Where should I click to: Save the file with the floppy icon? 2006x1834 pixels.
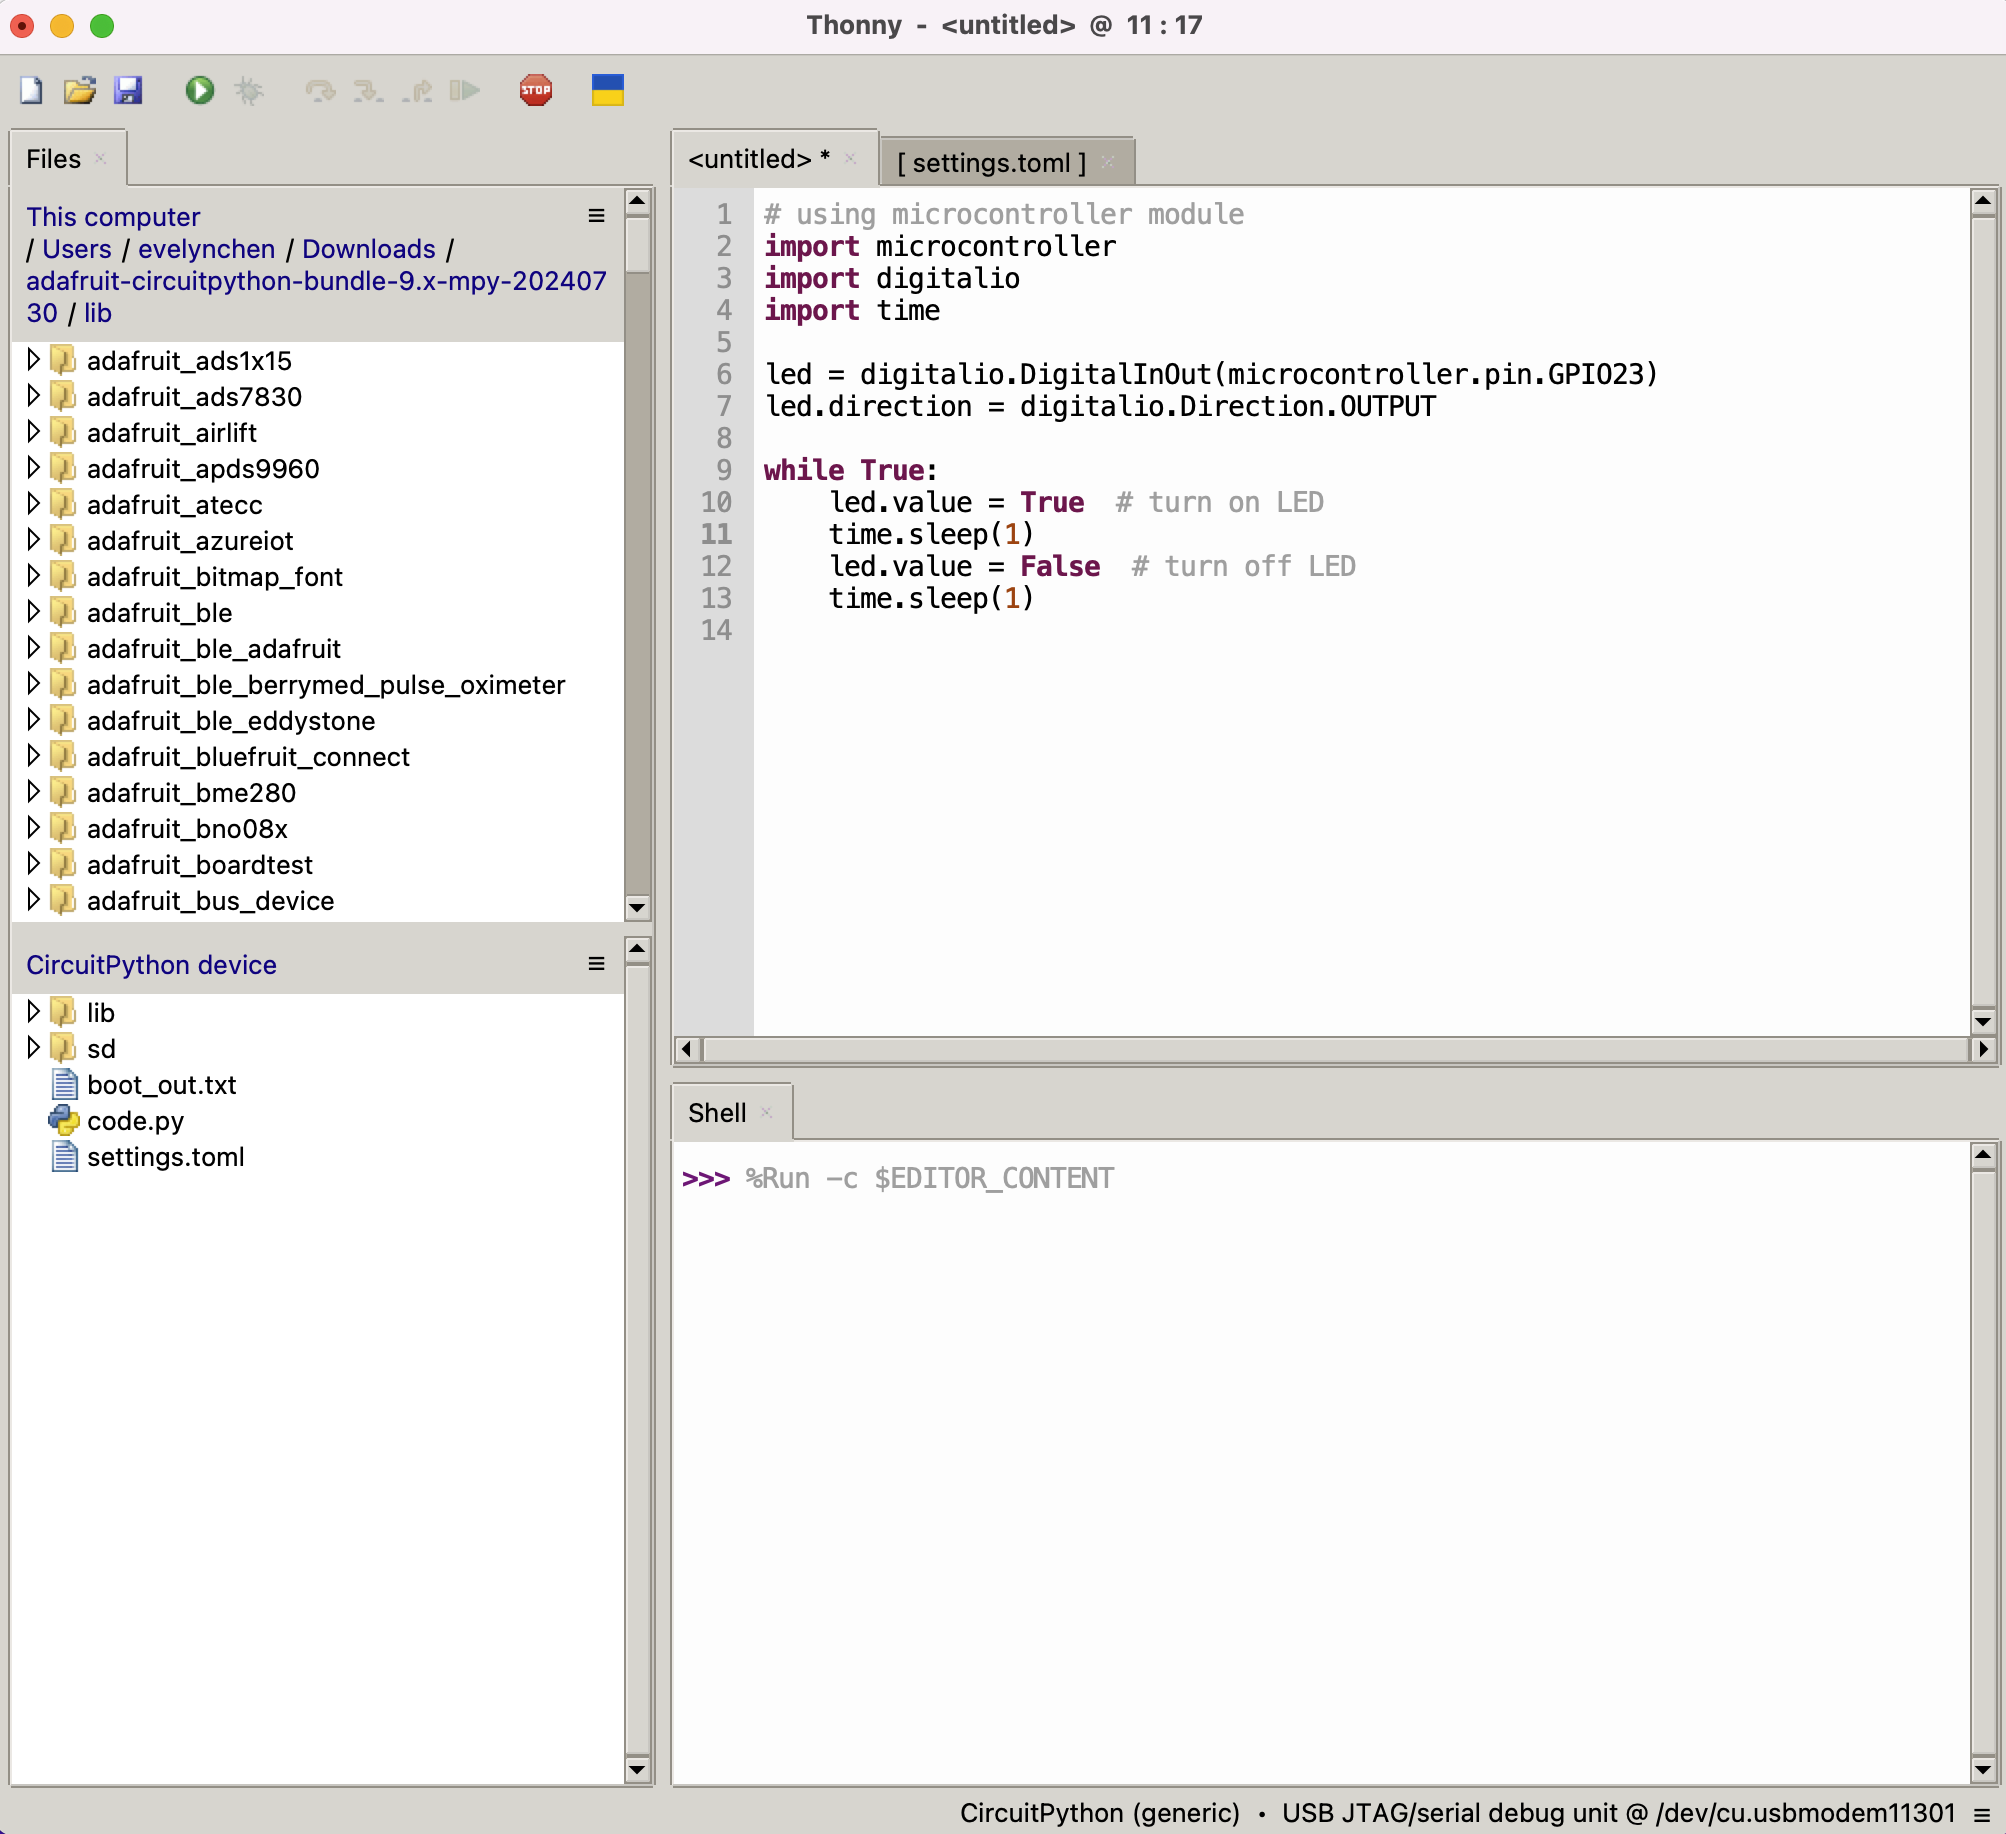pos(128,91)
